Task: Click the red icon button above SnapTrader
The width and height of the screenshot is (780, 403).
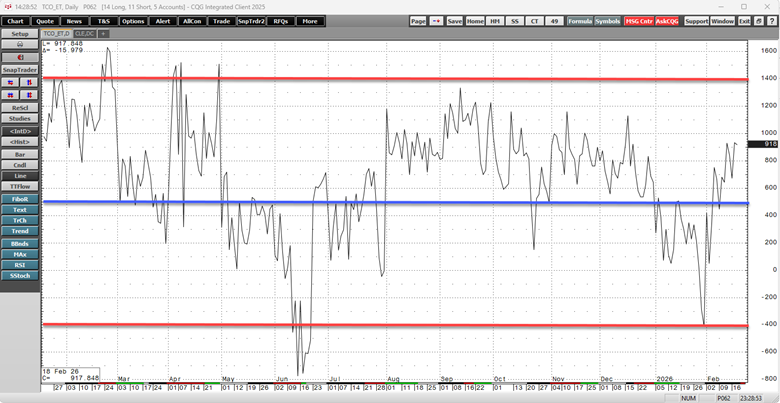Action: (x=20, y=57)
